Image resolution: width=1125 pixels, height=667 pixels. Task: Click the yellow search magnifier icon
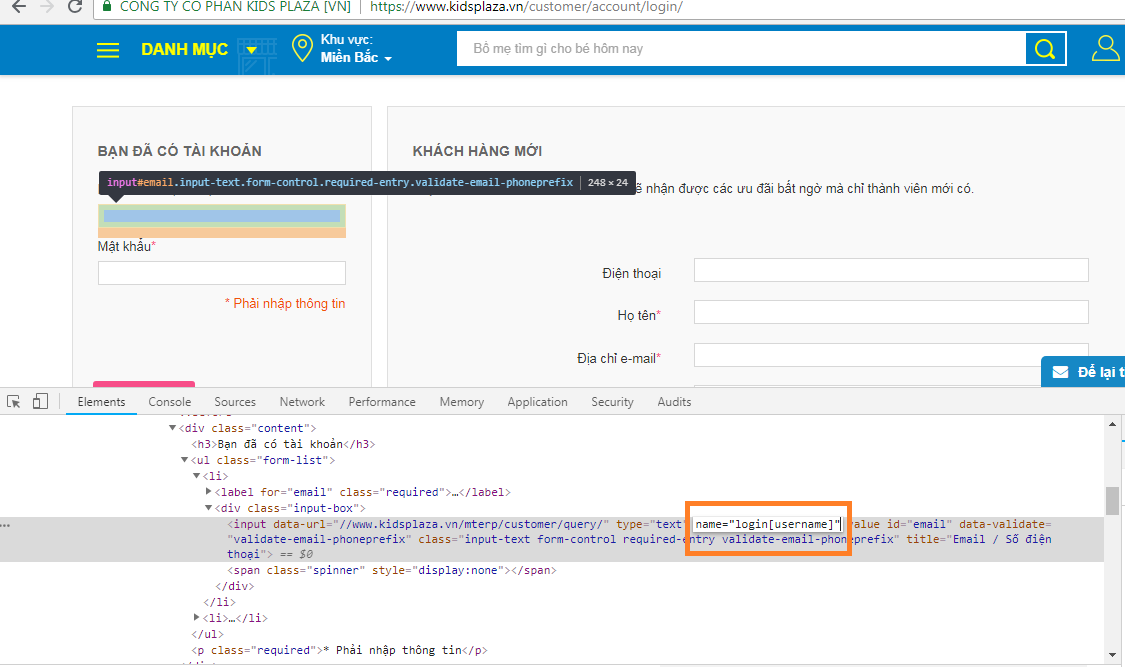click(1044, 48)
